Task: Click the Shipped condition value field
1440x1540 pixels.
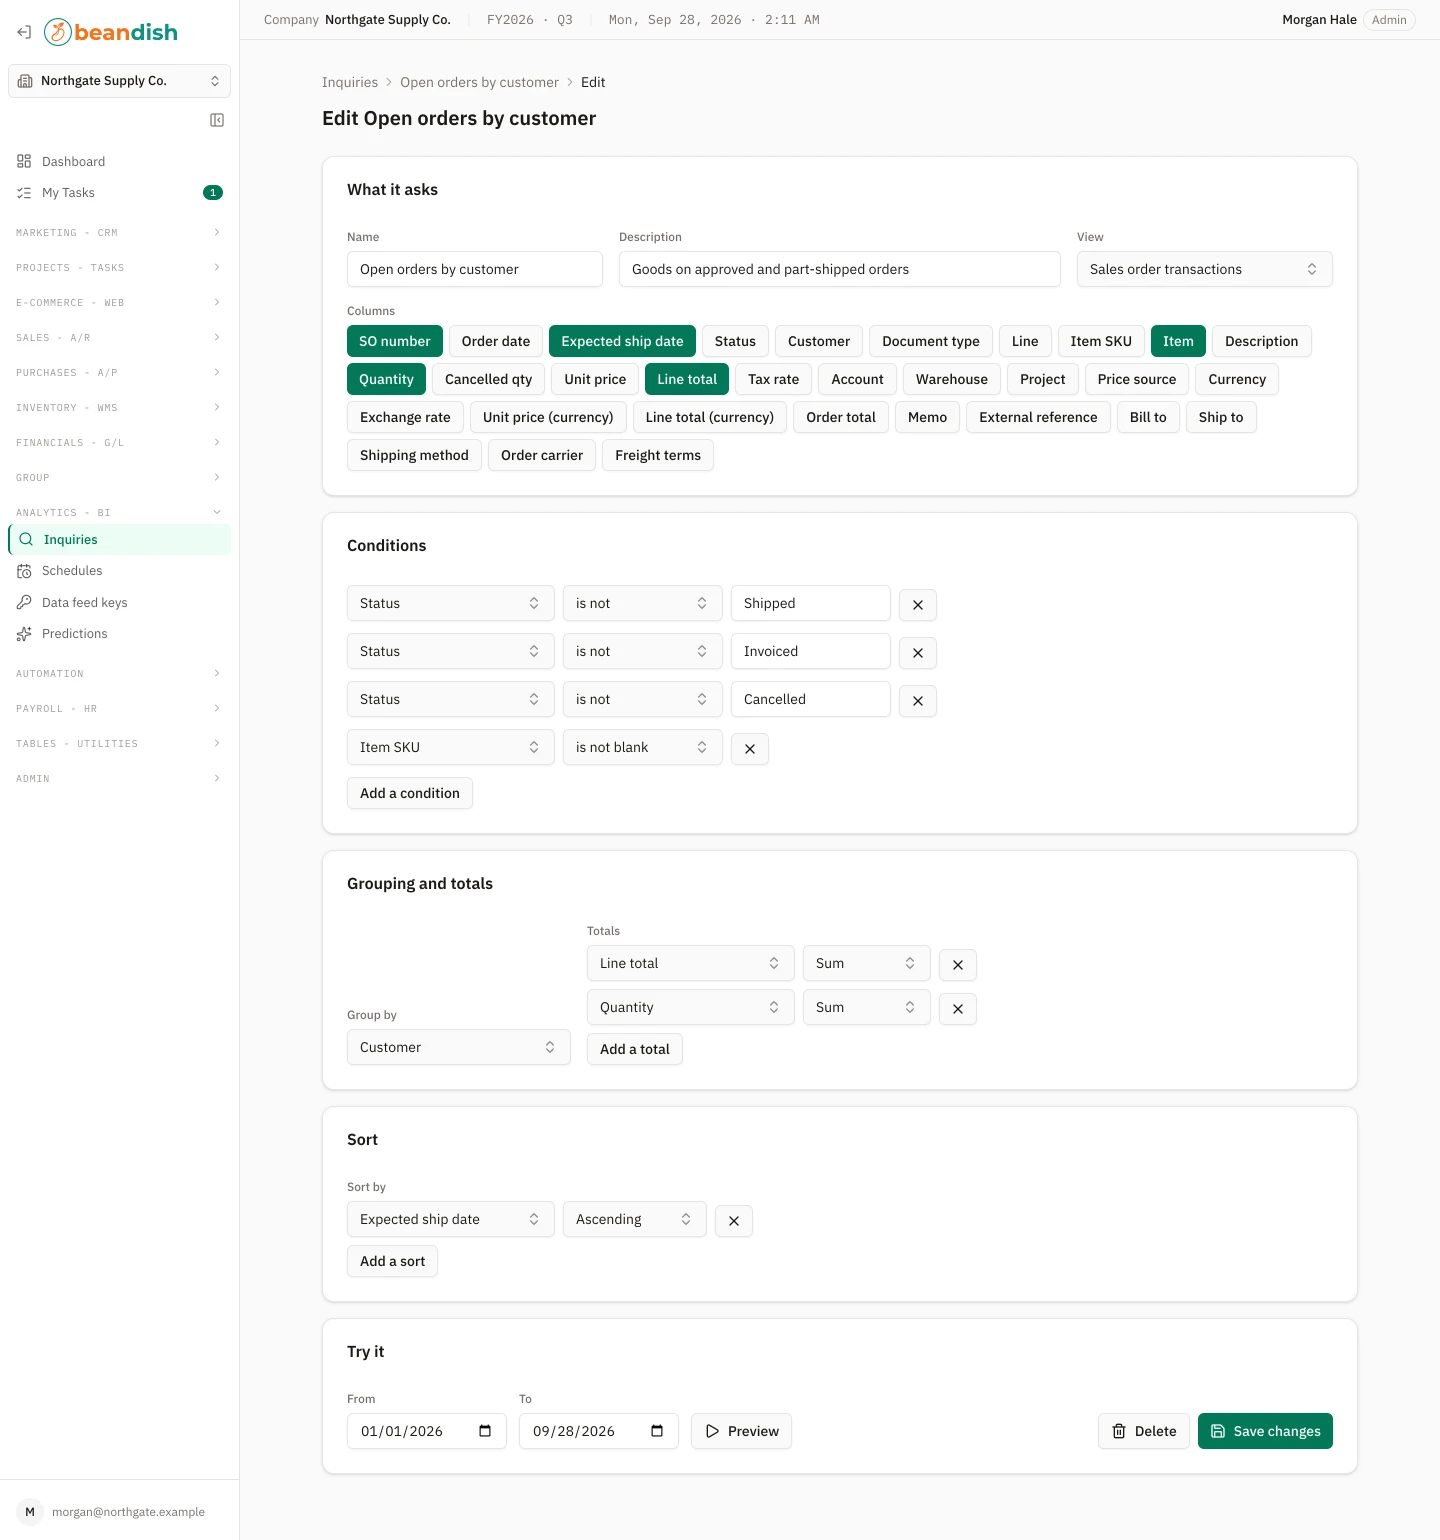Action: (810, 603)
